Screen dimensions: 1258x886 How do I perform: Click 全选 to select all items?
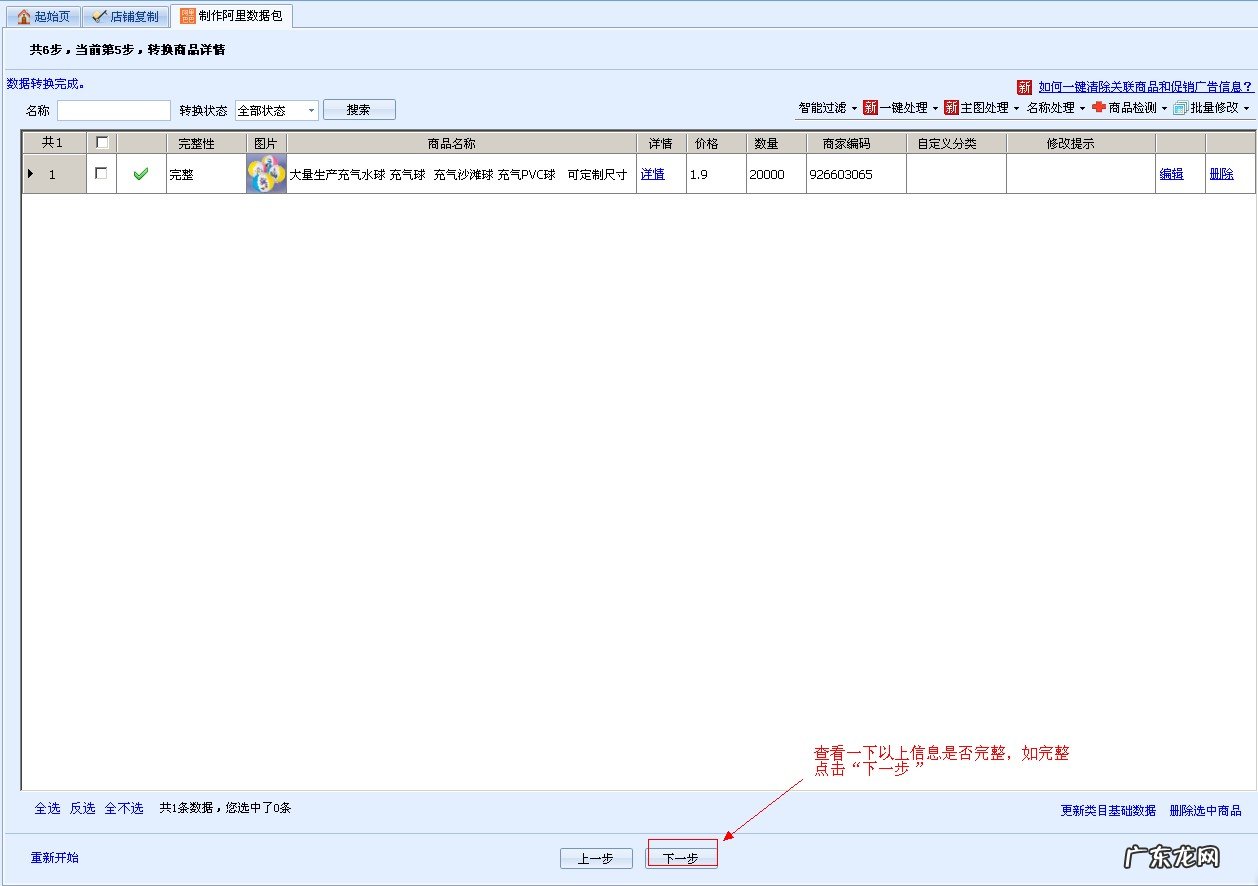point(47,808)
